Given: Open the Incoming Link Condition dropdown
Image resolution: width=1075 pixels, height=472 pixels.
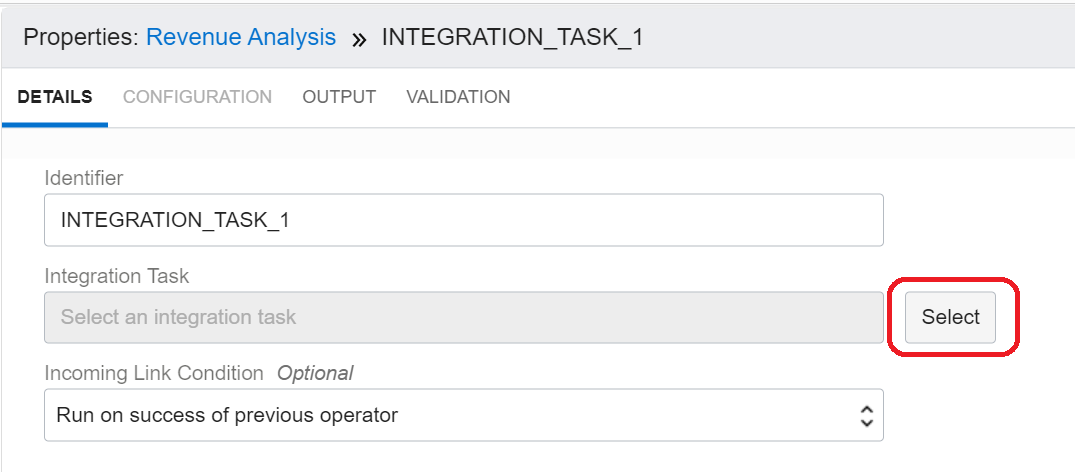Looking at the screenshot, I should pyautogui.click(x=463, y=415).
